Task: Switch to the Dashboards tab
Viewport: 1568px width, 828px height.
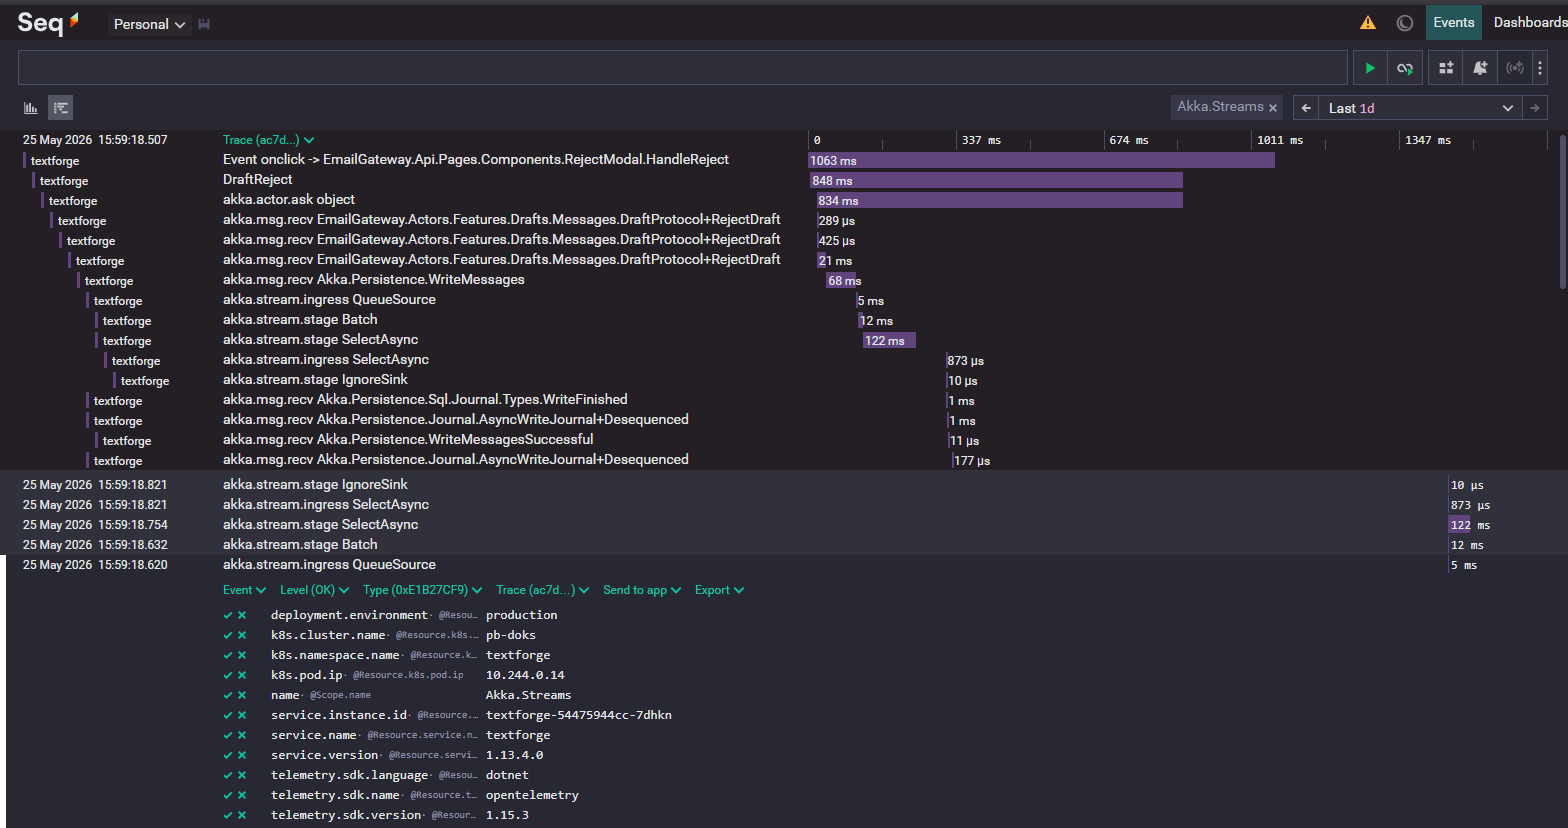Action: [1530, 22]
